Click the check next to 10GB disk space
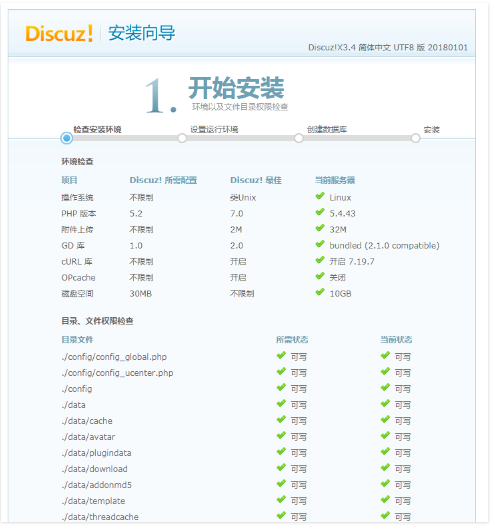This screenshot has width=498, height=531. (x=320, y=292)
